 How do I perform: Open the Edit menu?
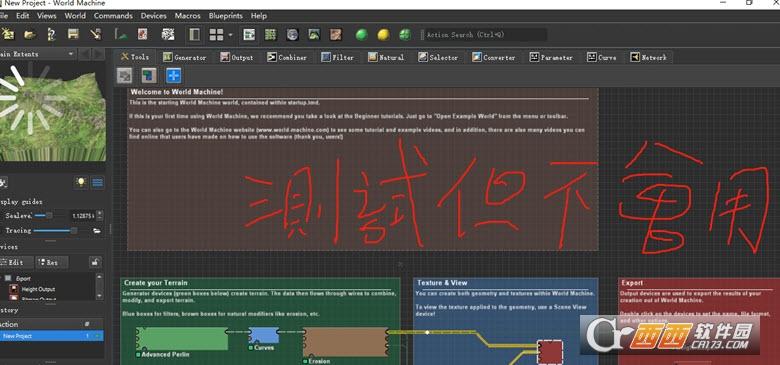click(x=23, y=15)
